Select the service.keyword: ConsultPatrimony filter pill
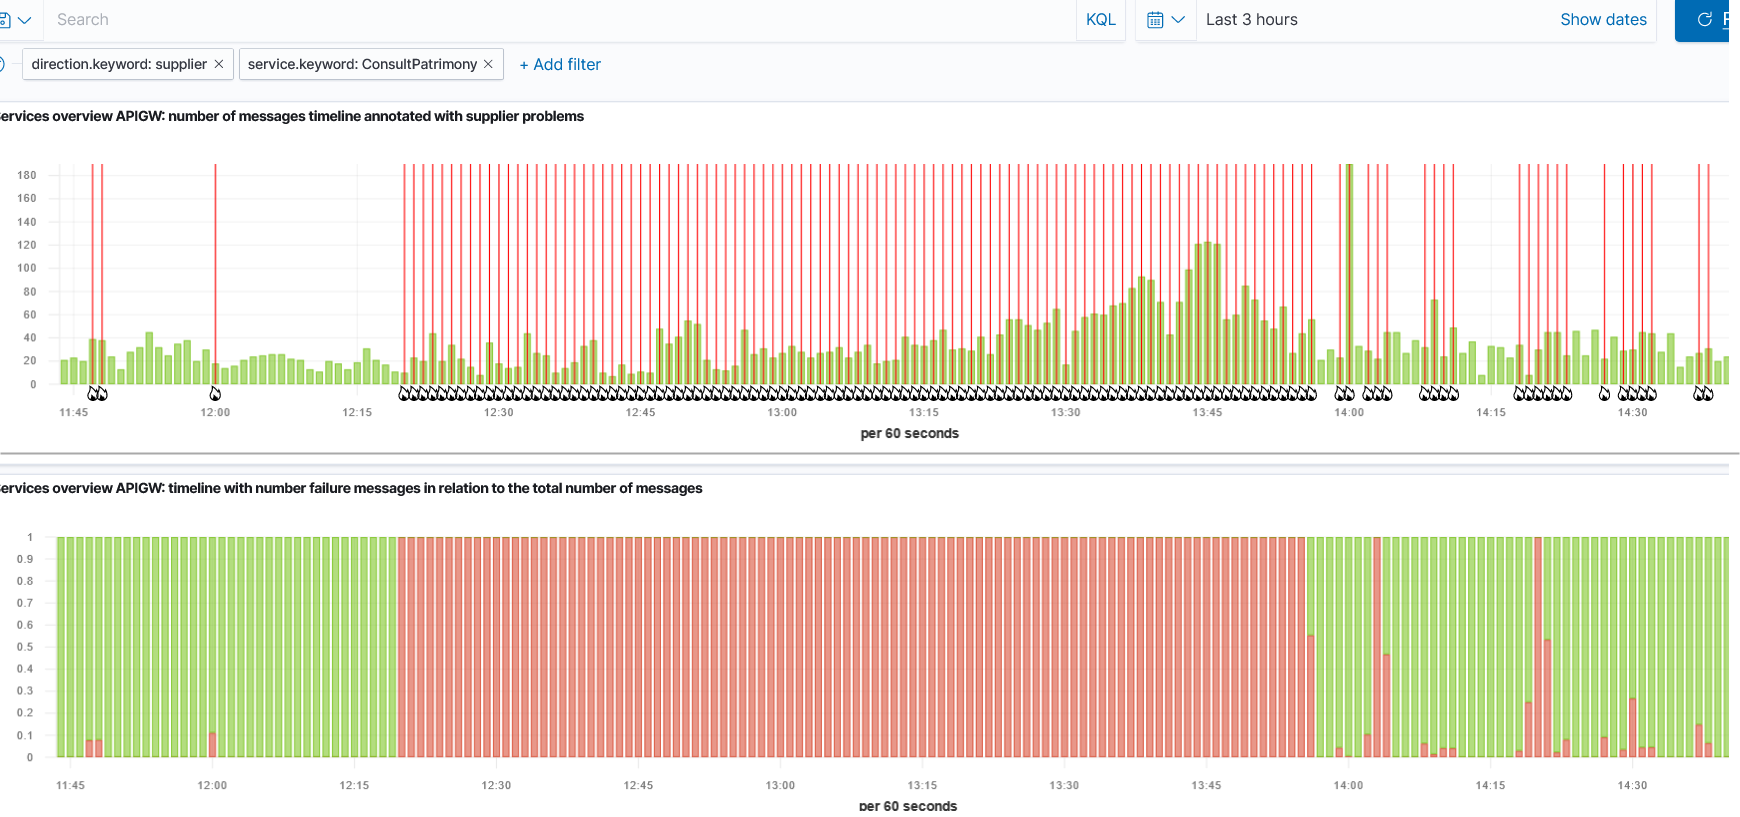Viewport: 1740px width, 817px height. click(362, 64)
